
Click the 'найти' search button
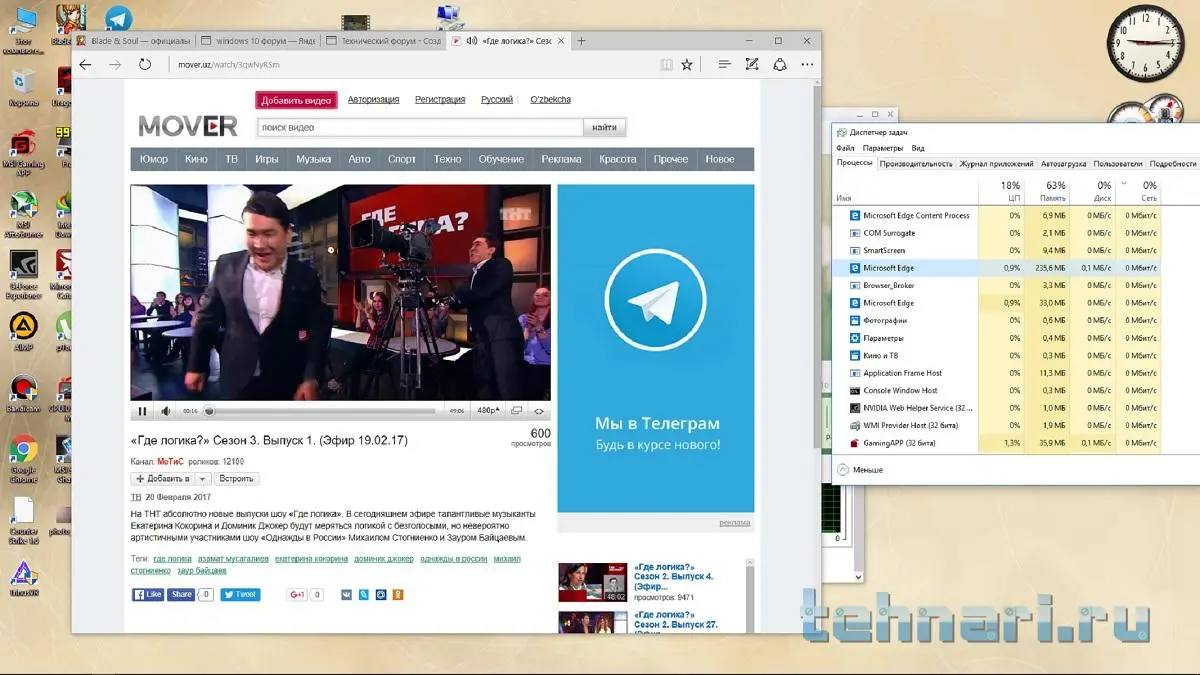click(x=605, y=127)
